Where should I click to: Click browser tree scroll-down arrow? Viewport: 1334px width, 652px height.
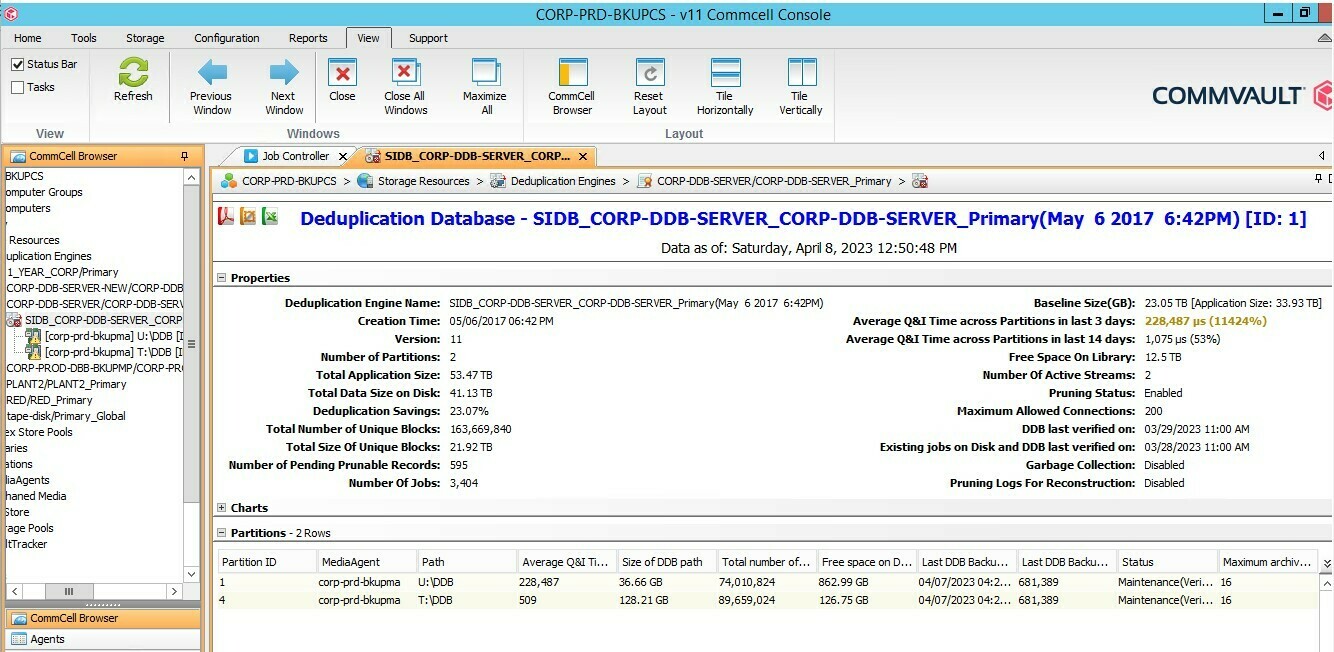[192, 575]
